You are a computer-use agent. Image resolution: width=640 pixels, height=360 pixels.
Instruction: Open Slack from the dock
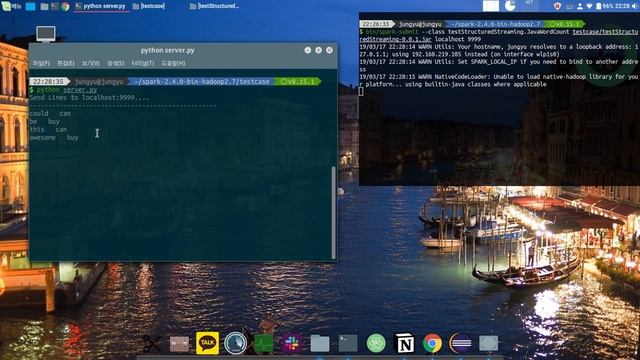coord(292,343)
